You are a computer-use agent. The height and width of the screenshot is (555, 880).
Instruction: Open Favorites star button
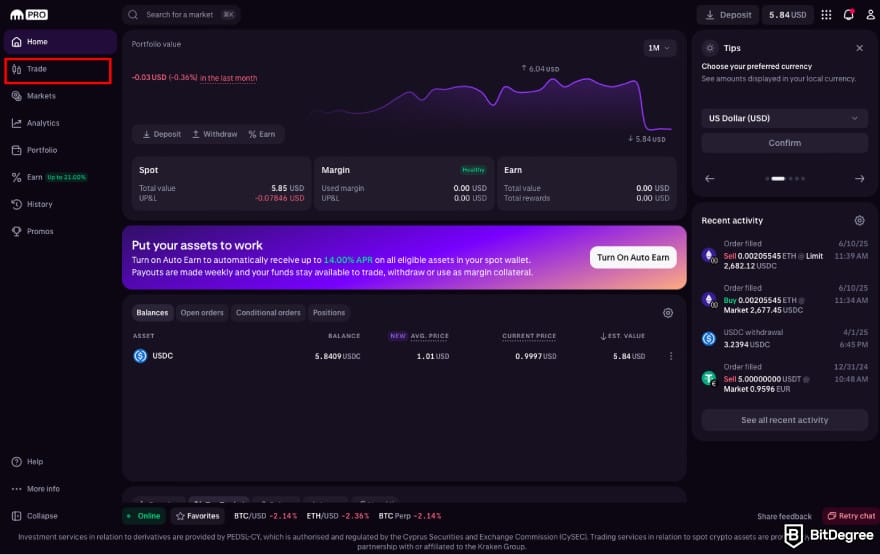click(x=198, y=516)
